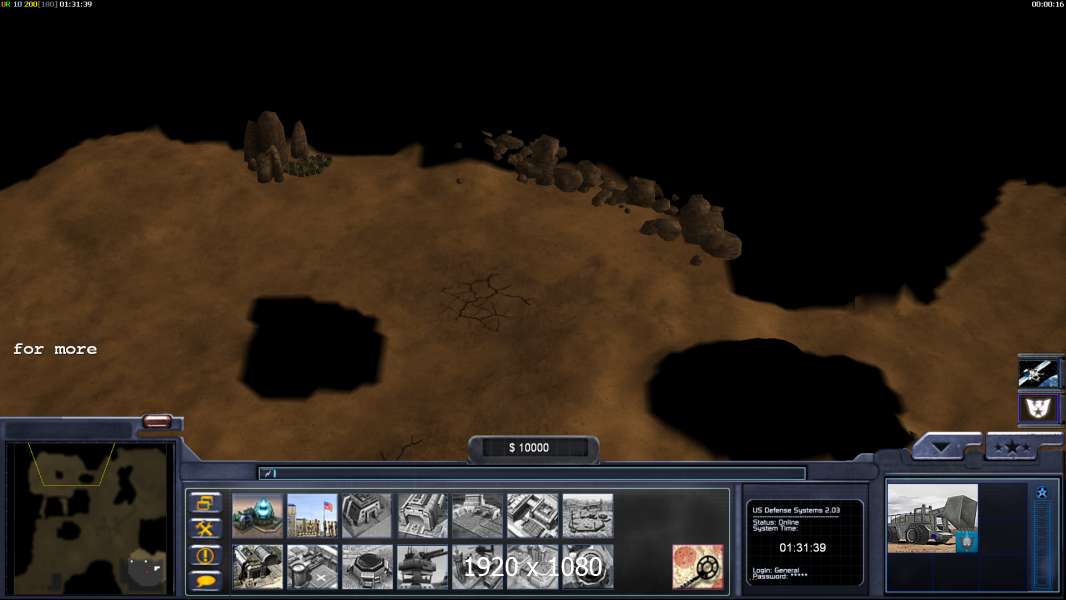This screenshot has width=1066, height=600.
Task: Activate the dozer clear mines command
Action: click(698, 566)
